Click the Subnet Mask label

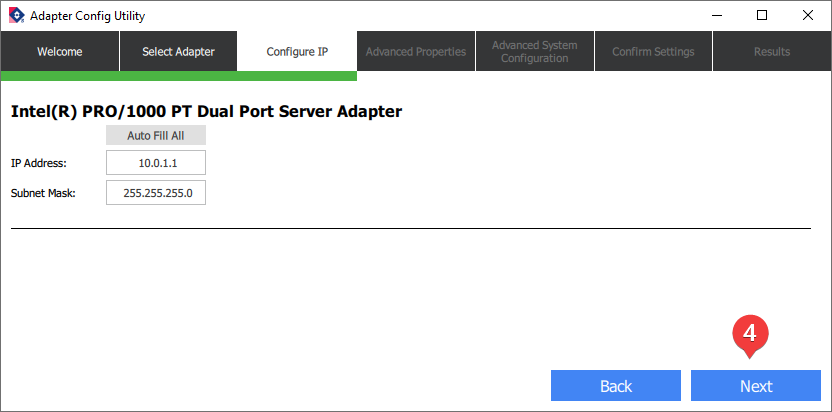click(x=44, y=193)
